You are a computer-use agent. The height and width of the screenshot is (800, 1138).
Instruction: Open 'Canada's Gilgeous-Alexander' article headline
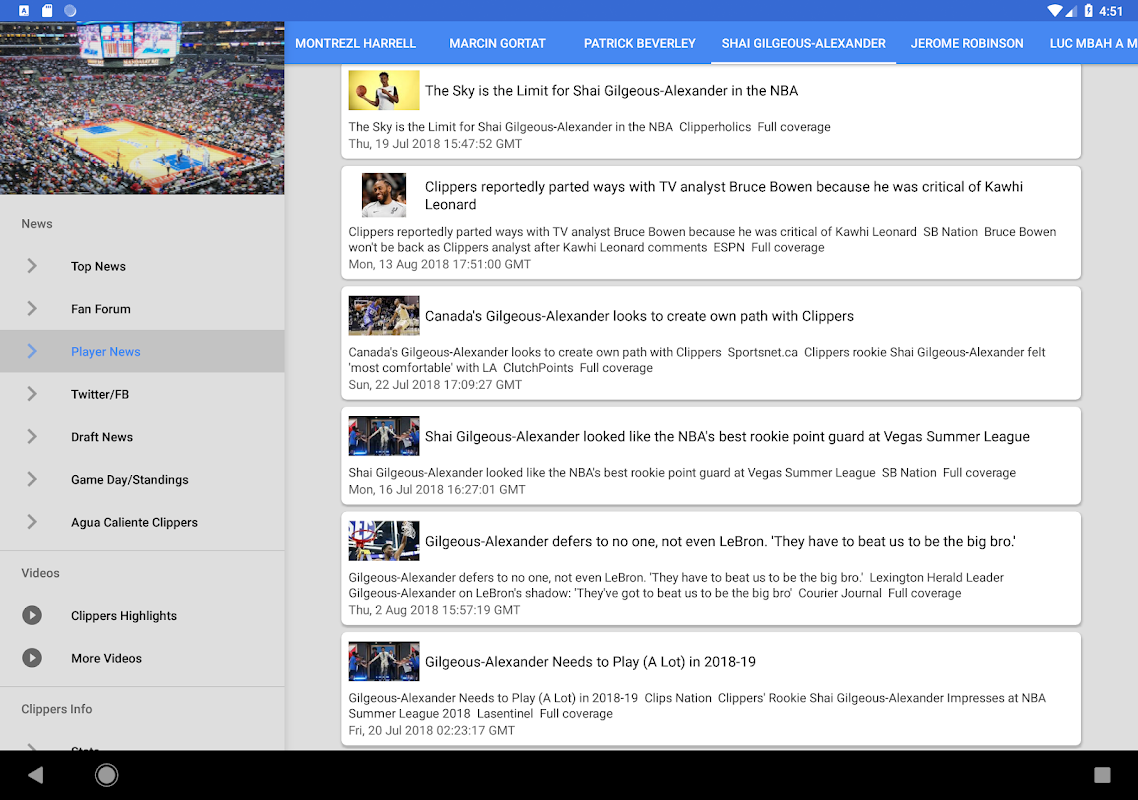[x=639, y=316]
